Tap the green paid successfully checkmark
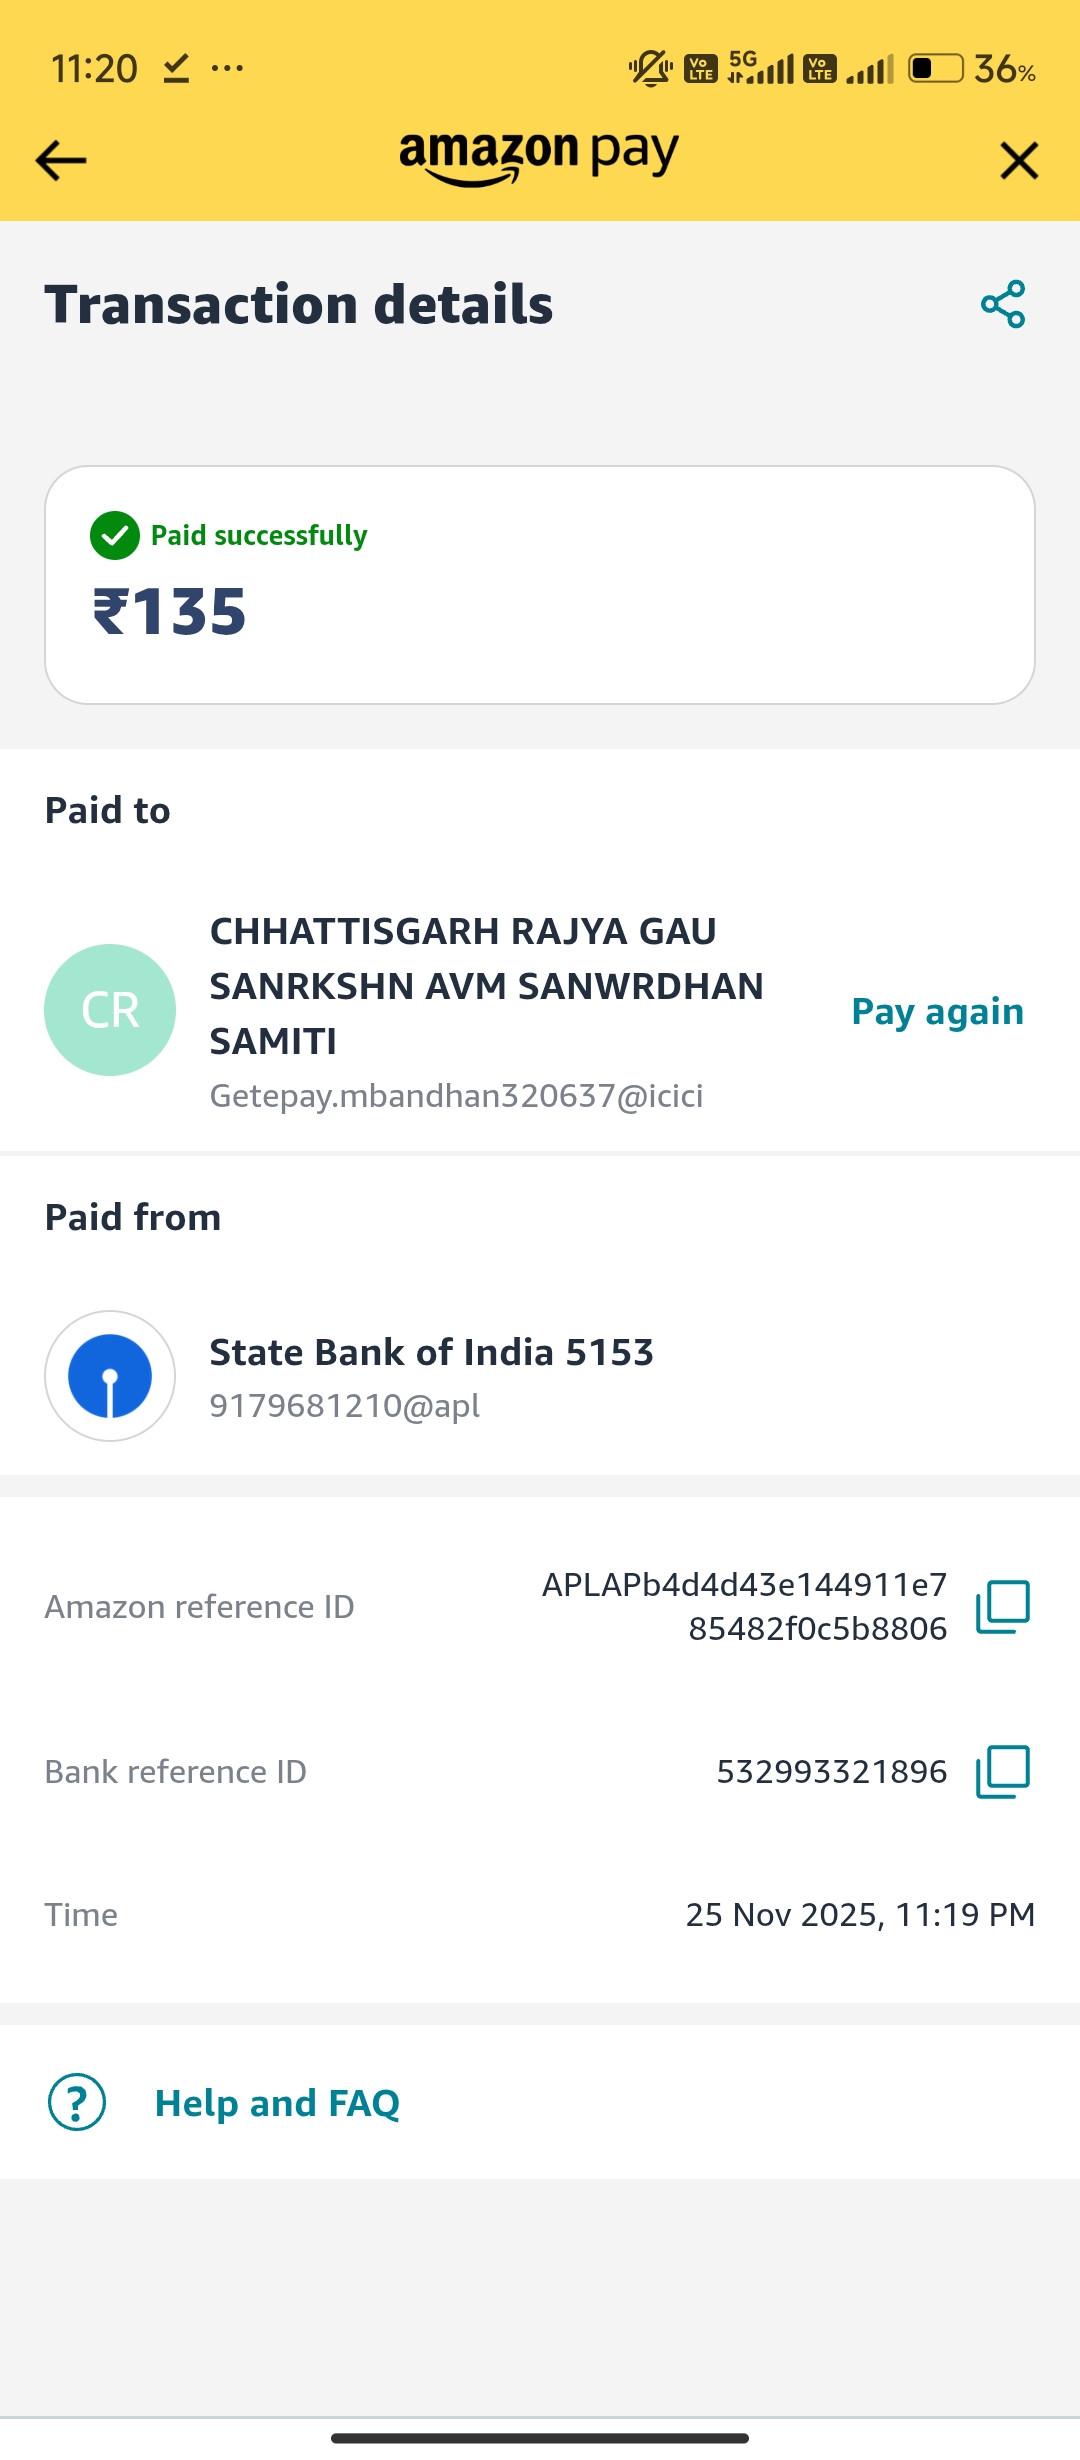Image resolution: width=1080 pixels, height=2460 pixels. coord(115,535)
